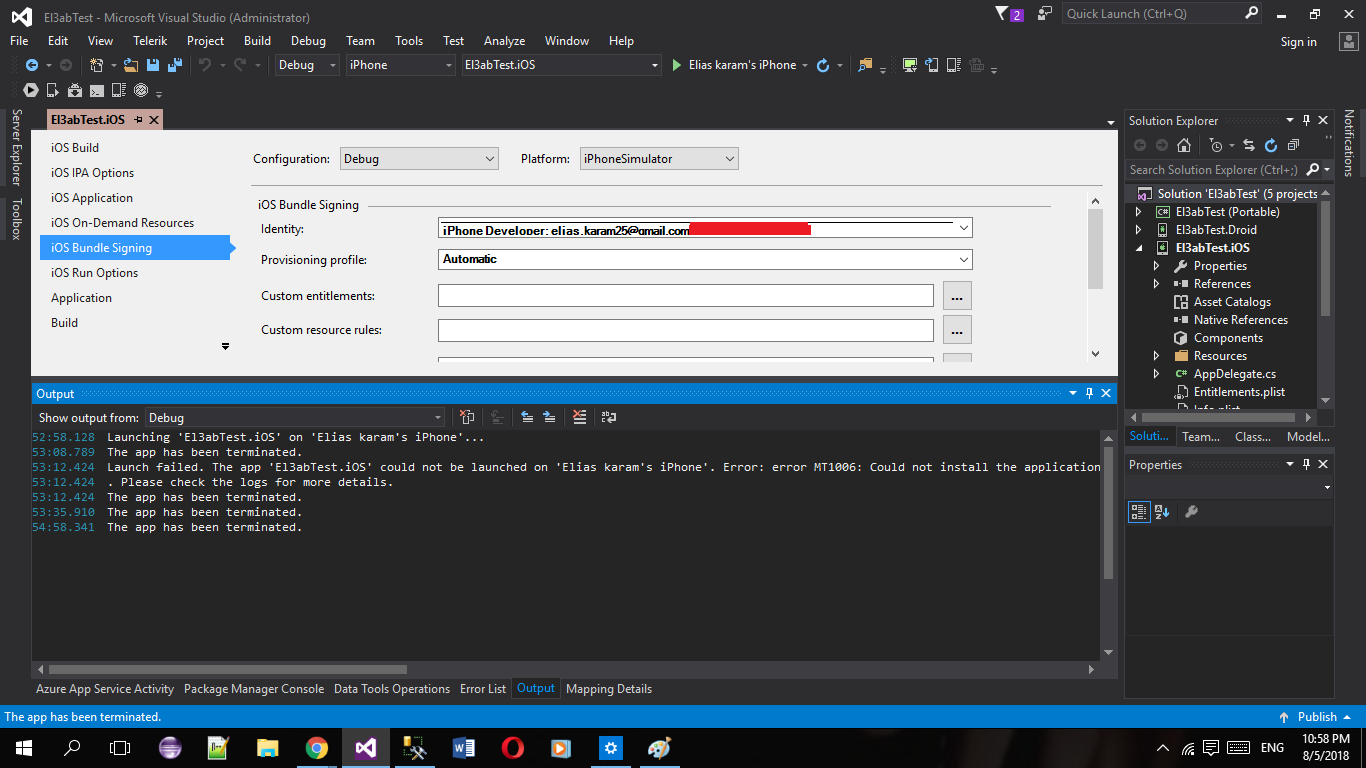Click the Undo arrow in the toolbar

204,65
